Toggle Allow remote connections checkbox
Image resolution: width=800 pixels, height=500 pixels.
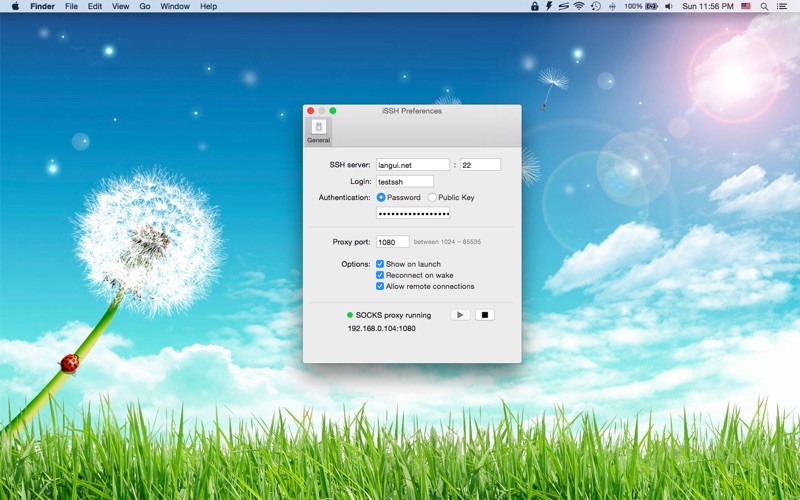tap(380, 286)
